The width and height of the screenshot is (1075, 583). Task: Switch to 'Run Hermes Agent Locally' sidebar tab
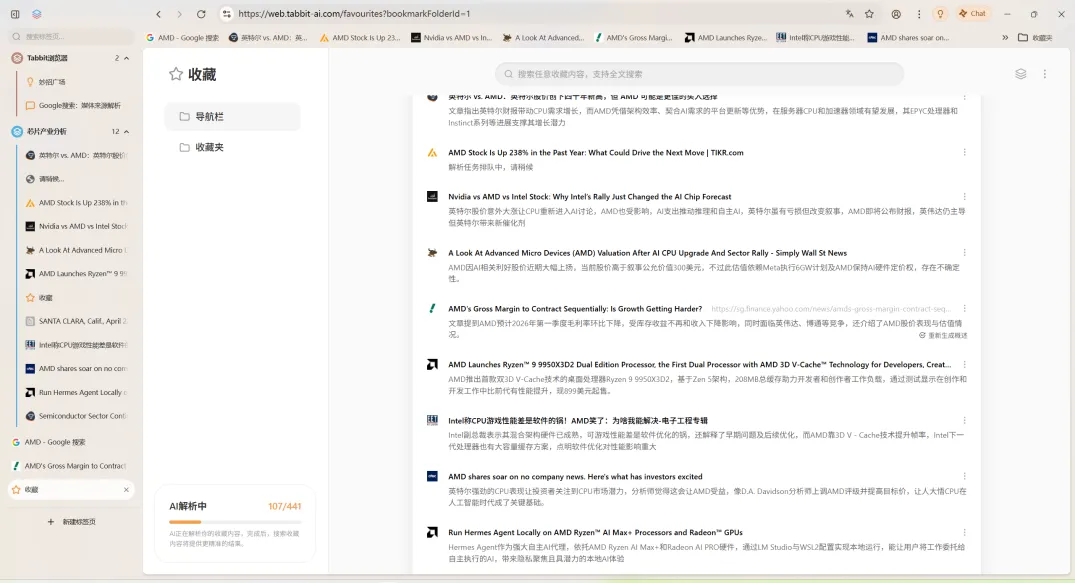point(75,392)
